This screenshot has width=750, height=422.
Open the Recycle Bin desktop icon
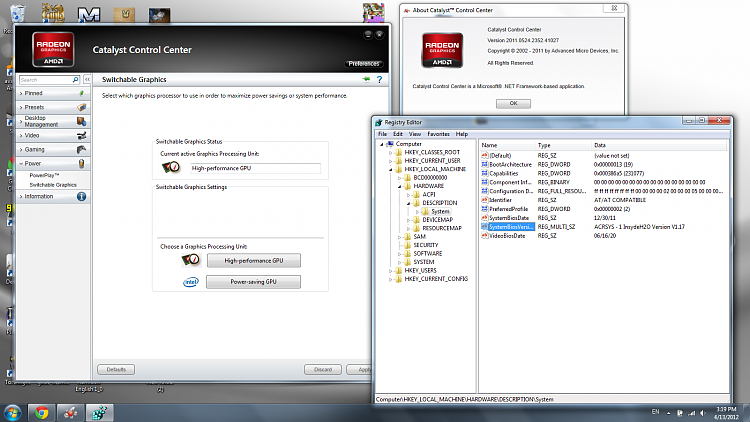coord(18,13)
